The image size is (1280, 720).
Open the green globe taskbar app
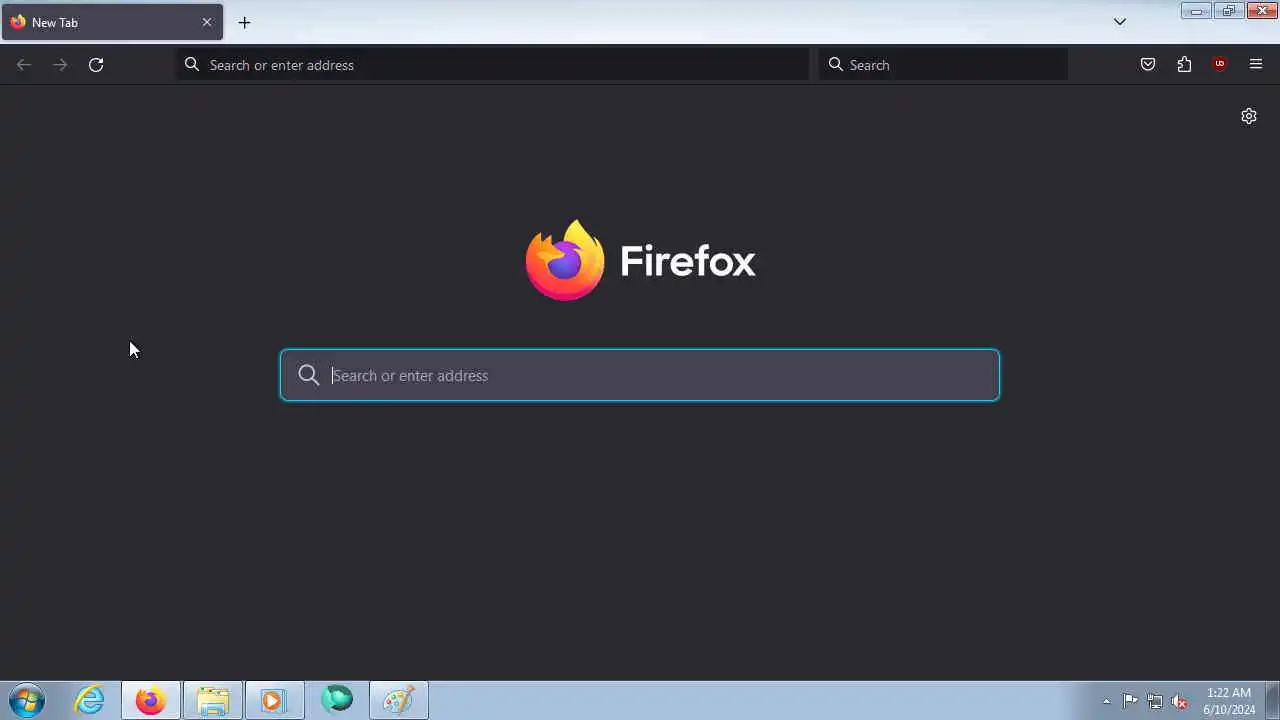point(337,699)
